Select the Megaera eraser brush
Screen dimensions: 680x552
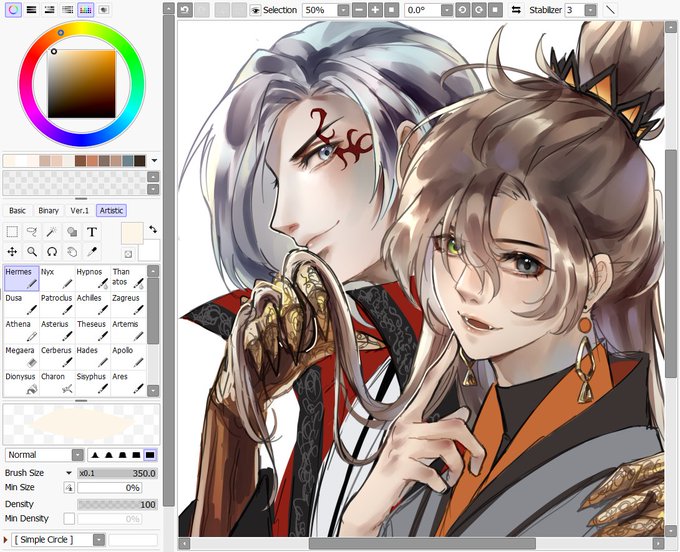point(21,356)
